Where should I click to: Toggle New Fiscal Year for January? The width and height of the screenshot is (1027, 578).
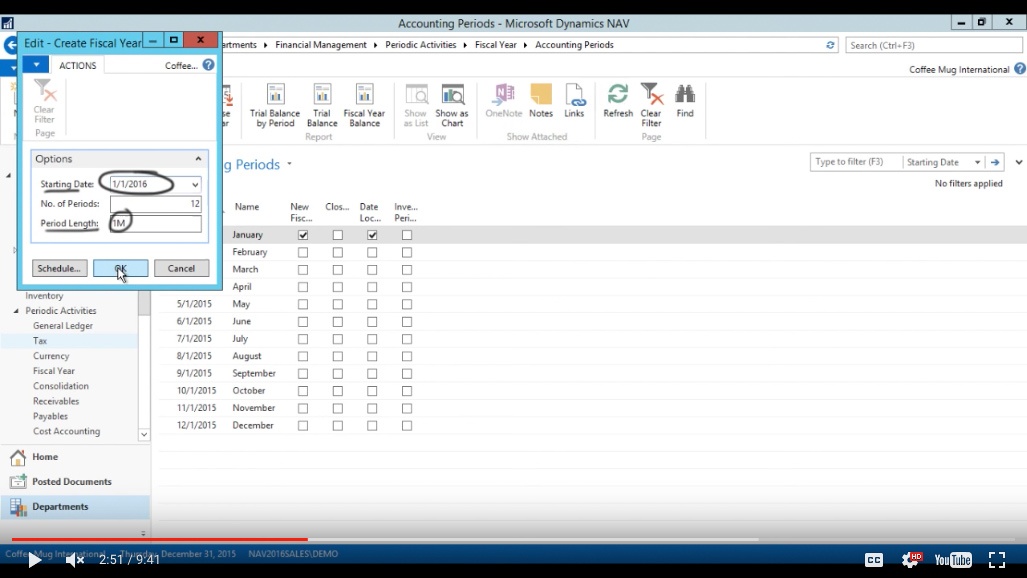303,235
